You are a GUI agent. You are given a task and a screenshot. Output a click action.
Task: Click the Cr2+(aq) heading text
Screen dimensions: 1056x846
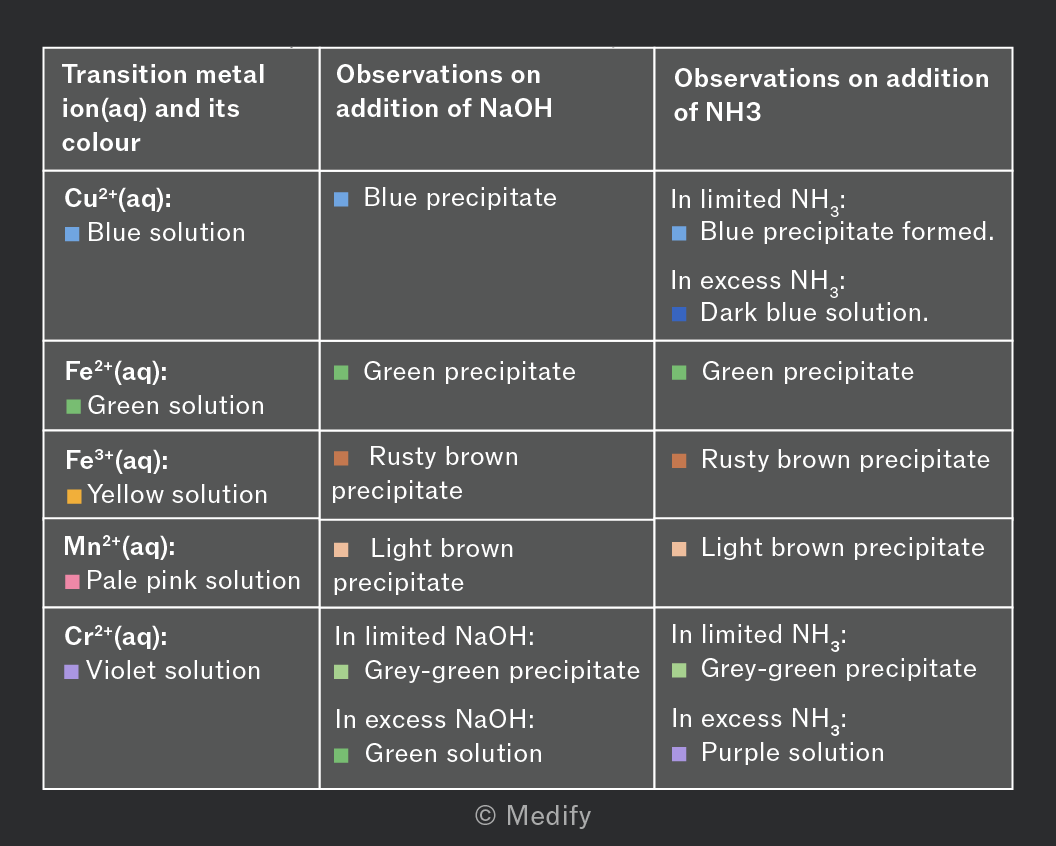(x=116, y=636)
